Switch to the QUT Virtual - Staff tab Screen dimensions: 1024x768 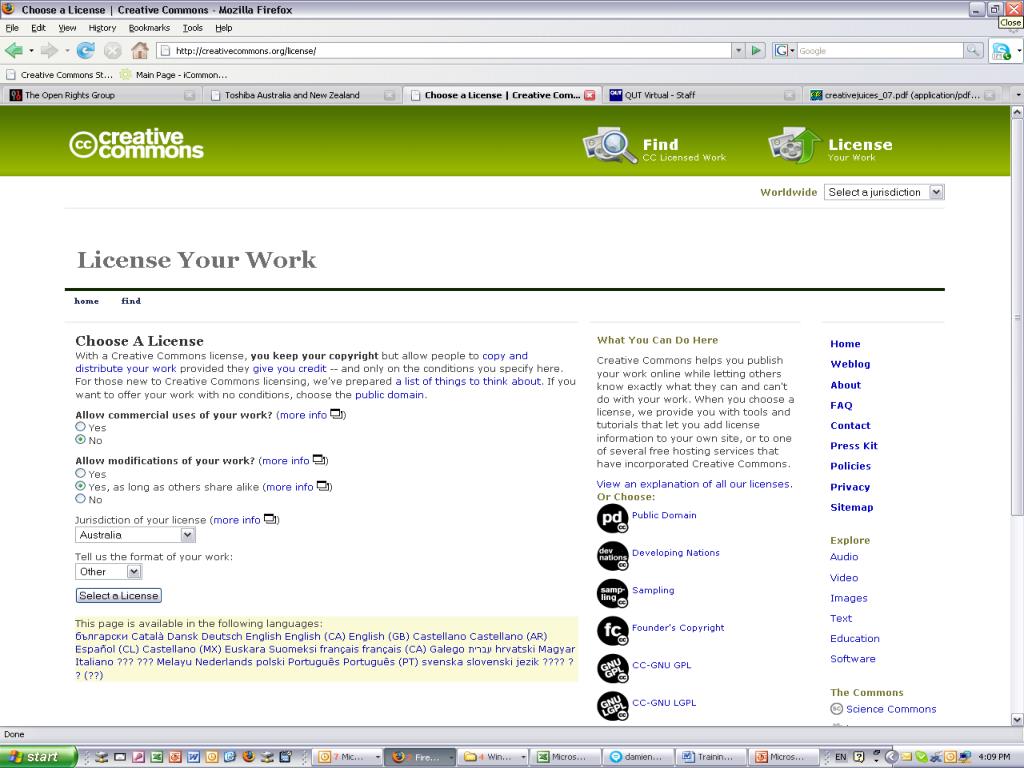[x=701, y=95]
